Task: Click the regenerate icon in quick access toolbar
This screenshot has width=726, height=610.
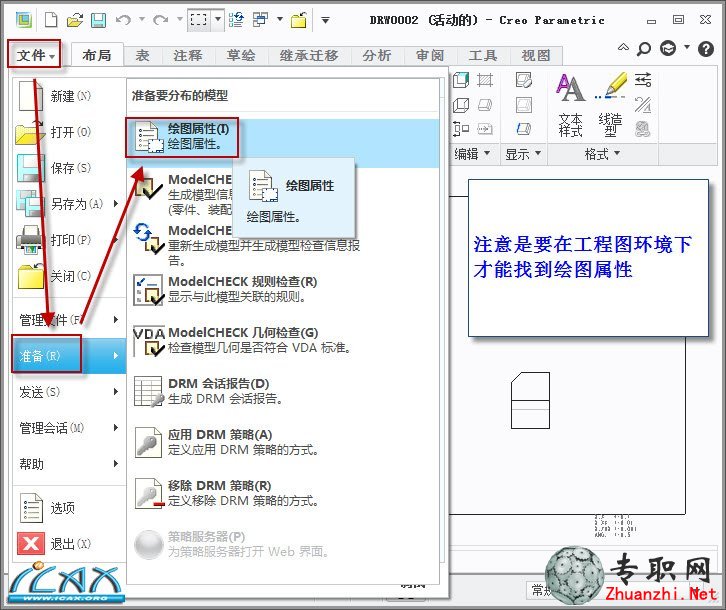Action: click(x=236, y=20)
